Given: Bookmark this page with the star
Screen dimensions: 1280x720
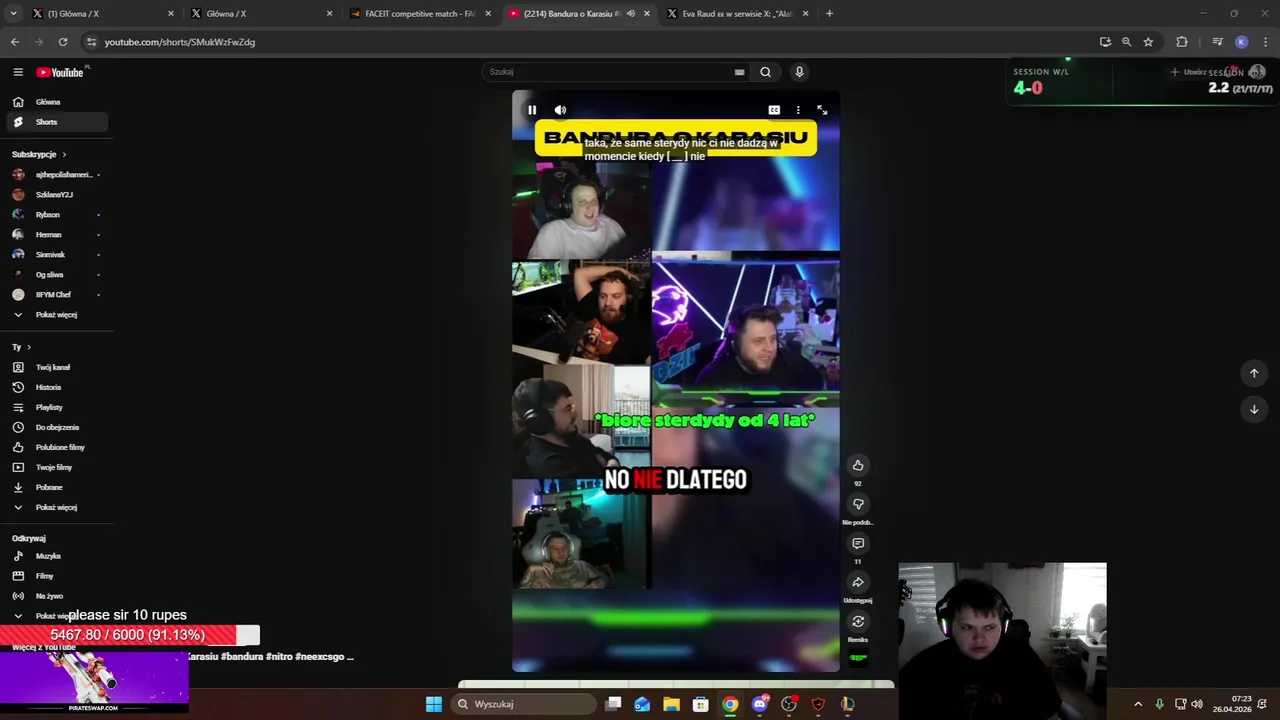Looking at the screenshot, I should pos(1148,42).
